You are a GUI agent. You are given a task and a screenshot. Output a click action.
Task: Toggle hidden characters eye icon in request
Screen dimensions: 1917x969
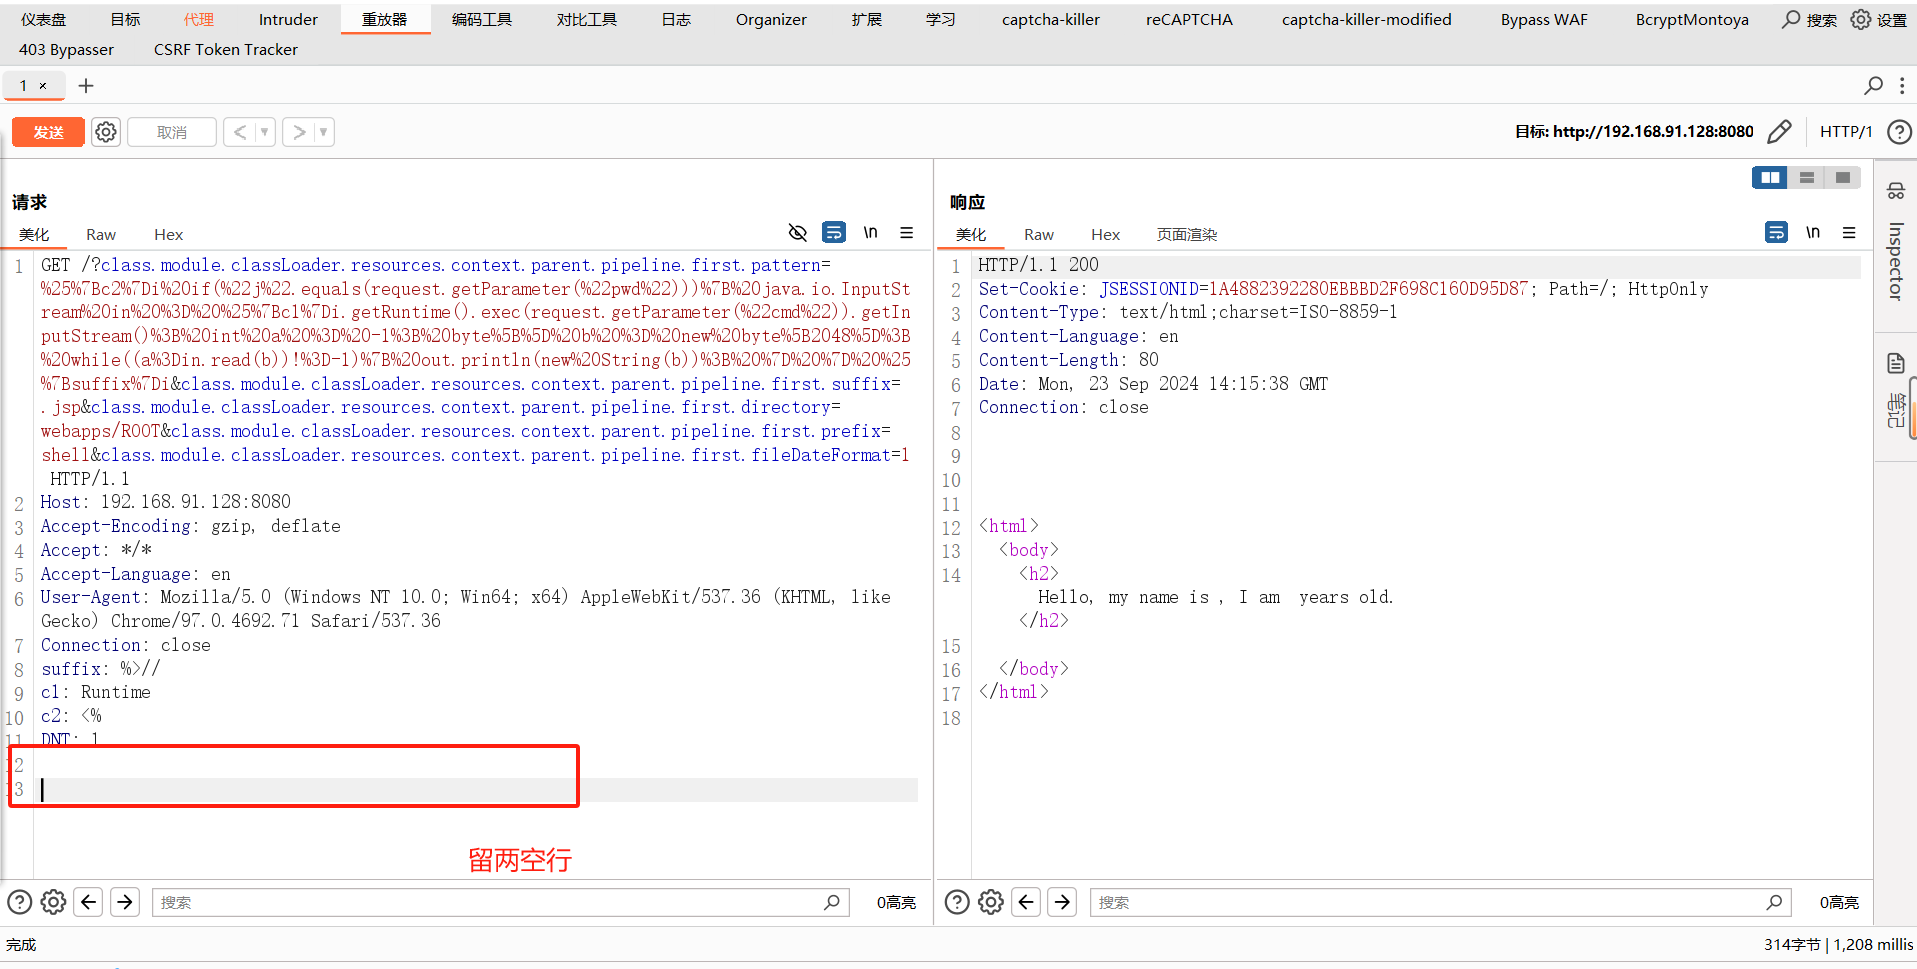pos(797,233)
